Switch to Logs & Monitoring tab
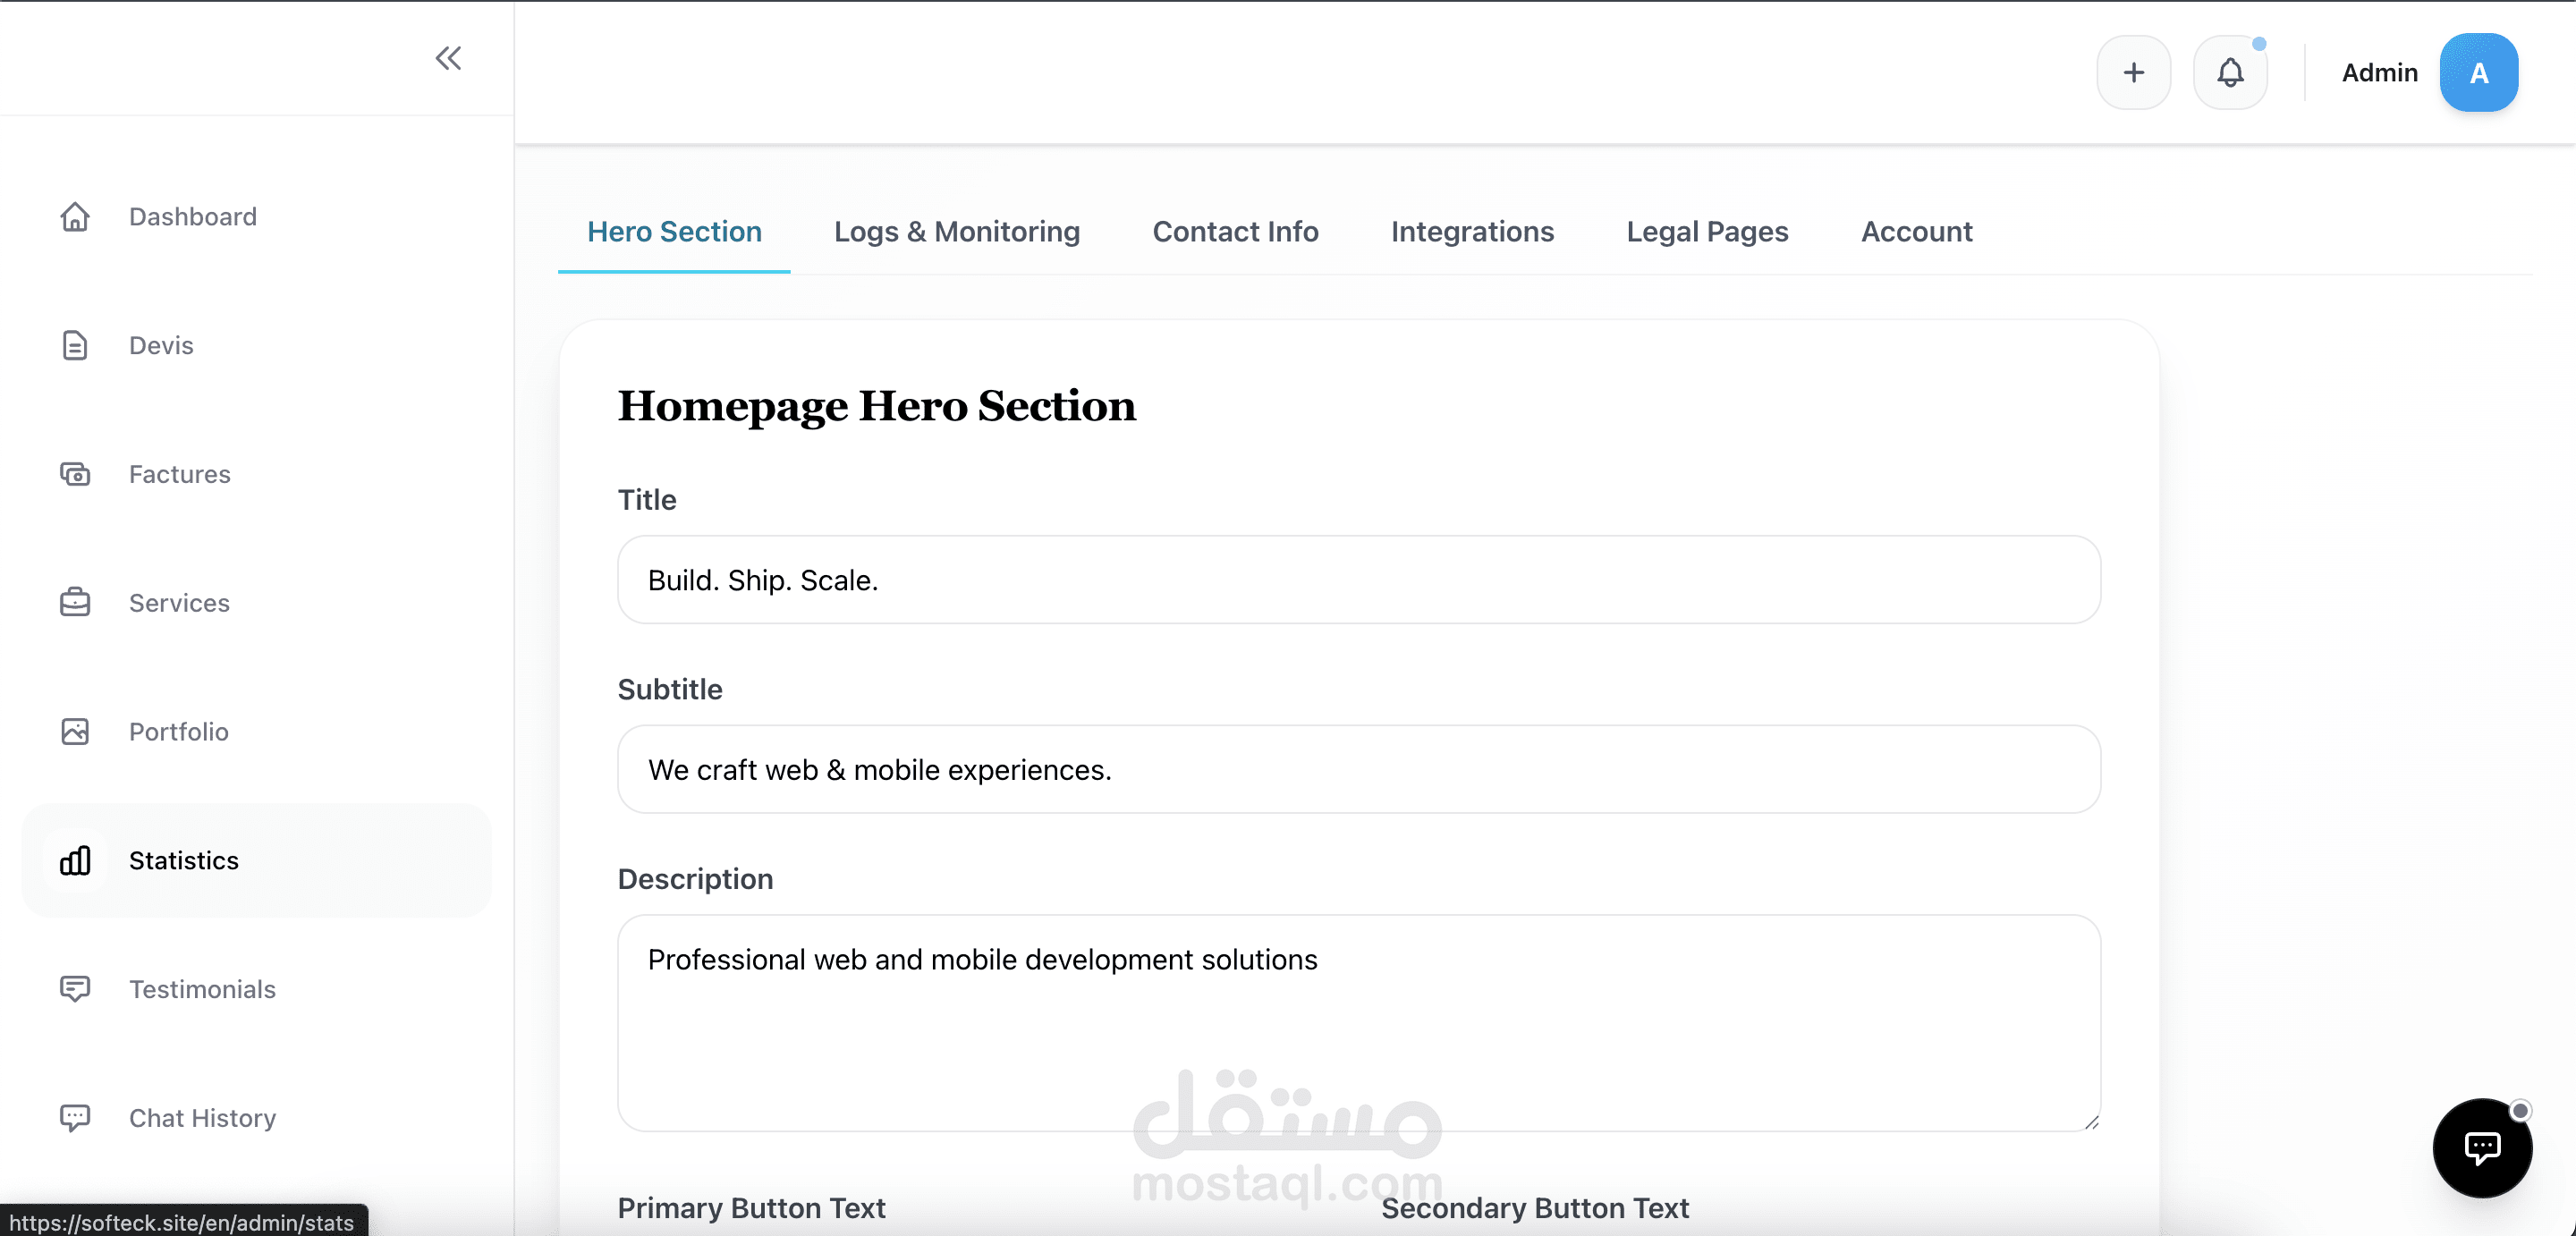2576x1236 pixels. 956,232
